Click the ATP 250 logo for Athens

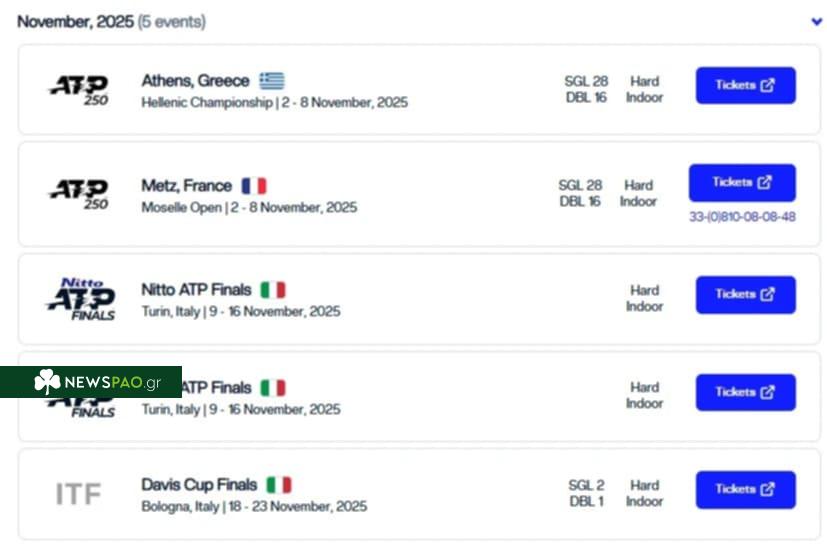pyautogui.click(x=79, y=91)
